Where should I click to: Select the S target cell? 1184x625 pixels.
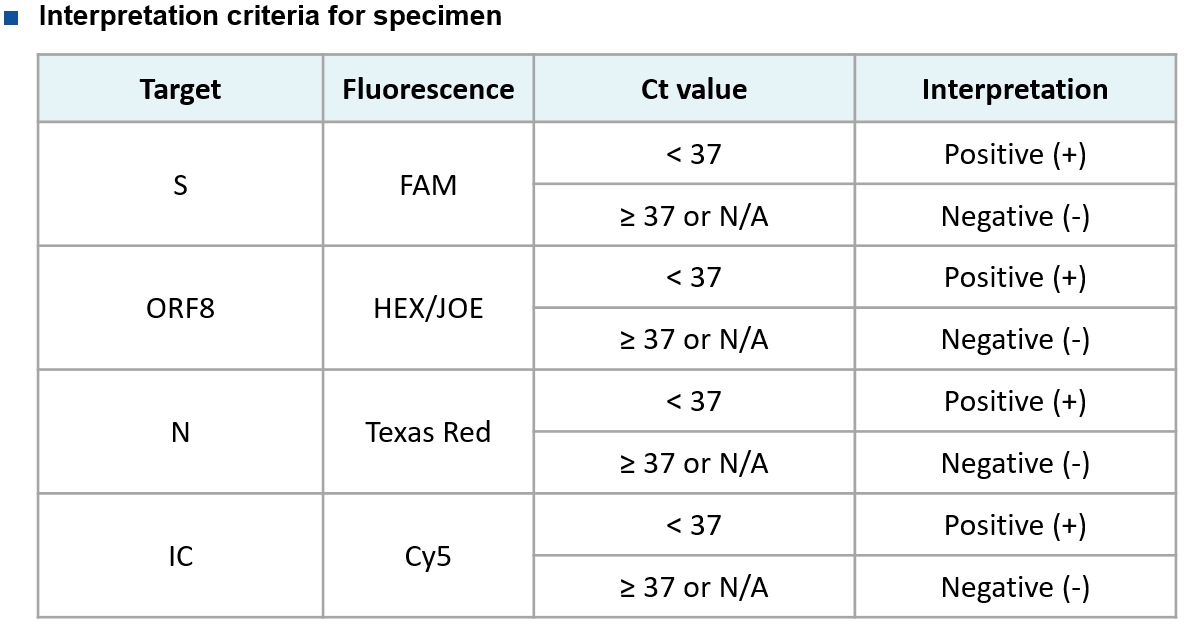(180, 184)
